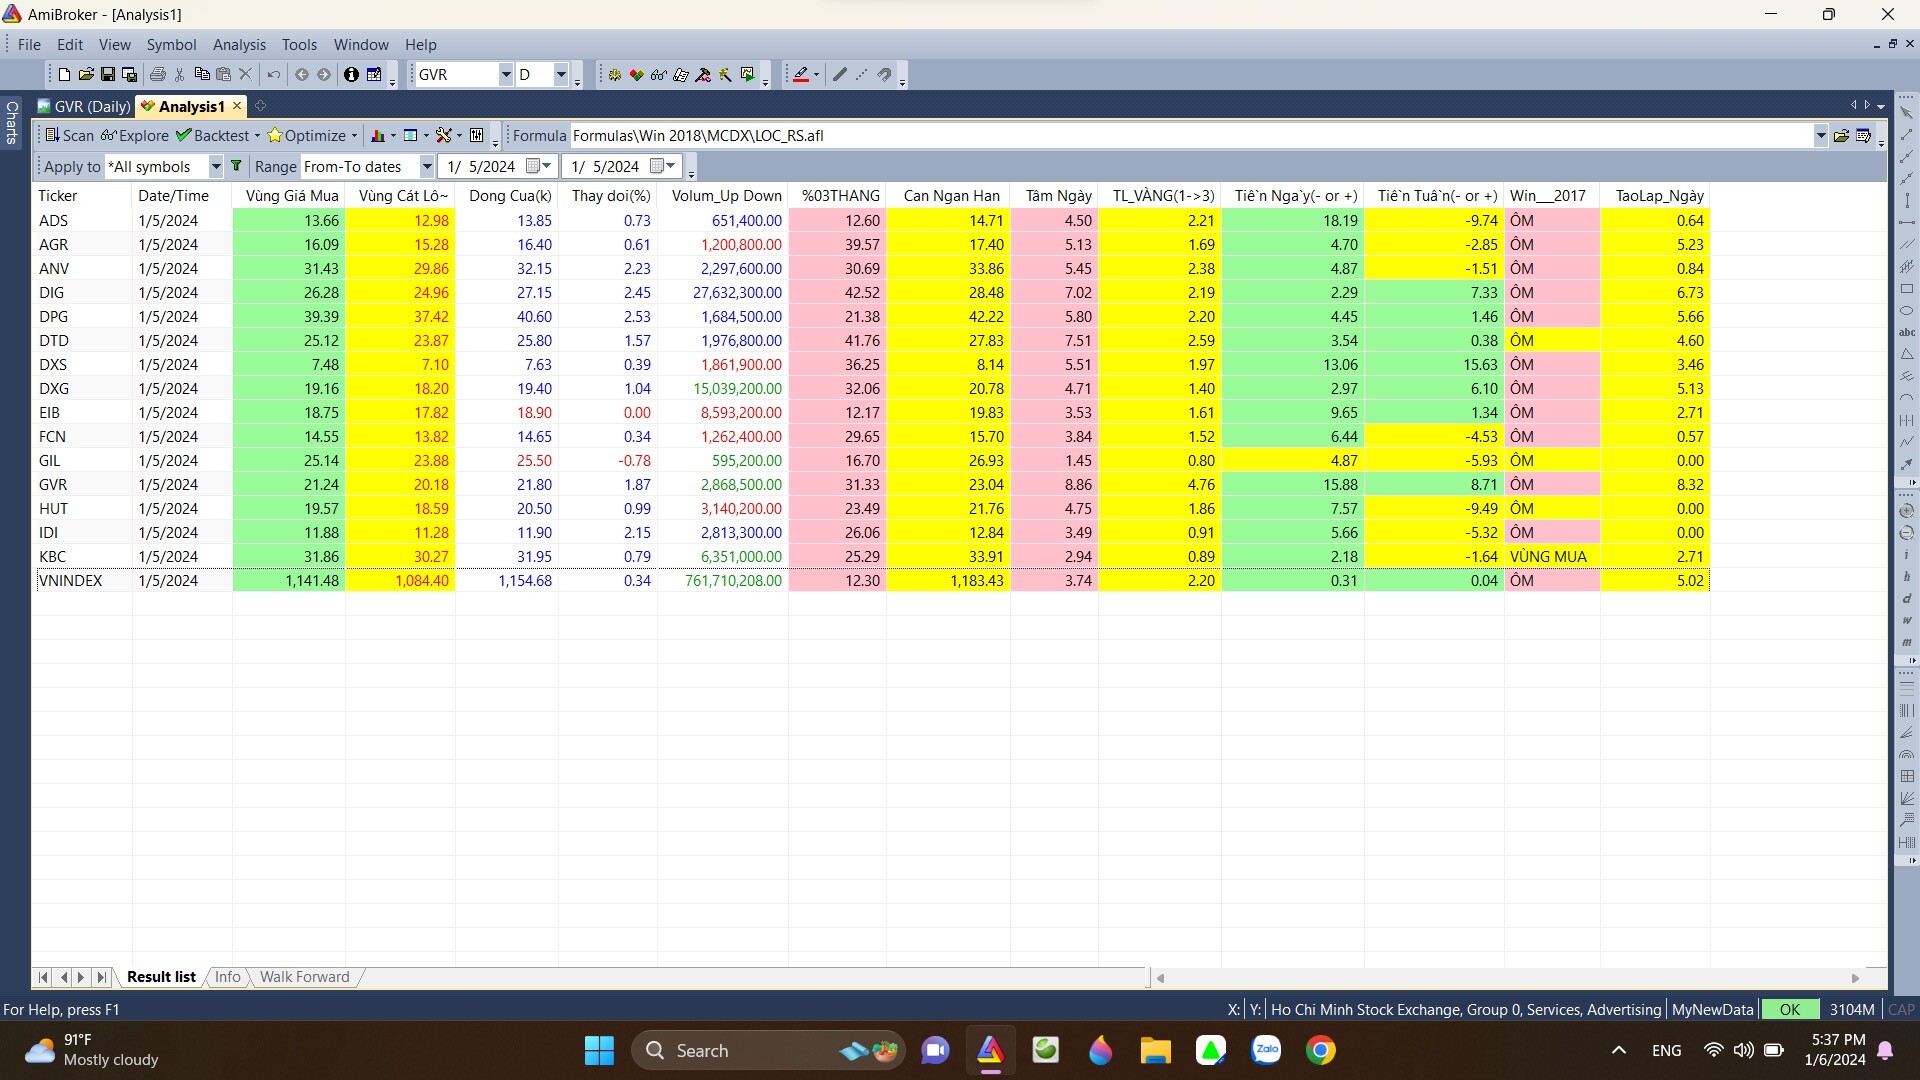Click the binoculars exploration icon in top toolbar
The height and width of the screenshot is (1080, 1920).
658,75
